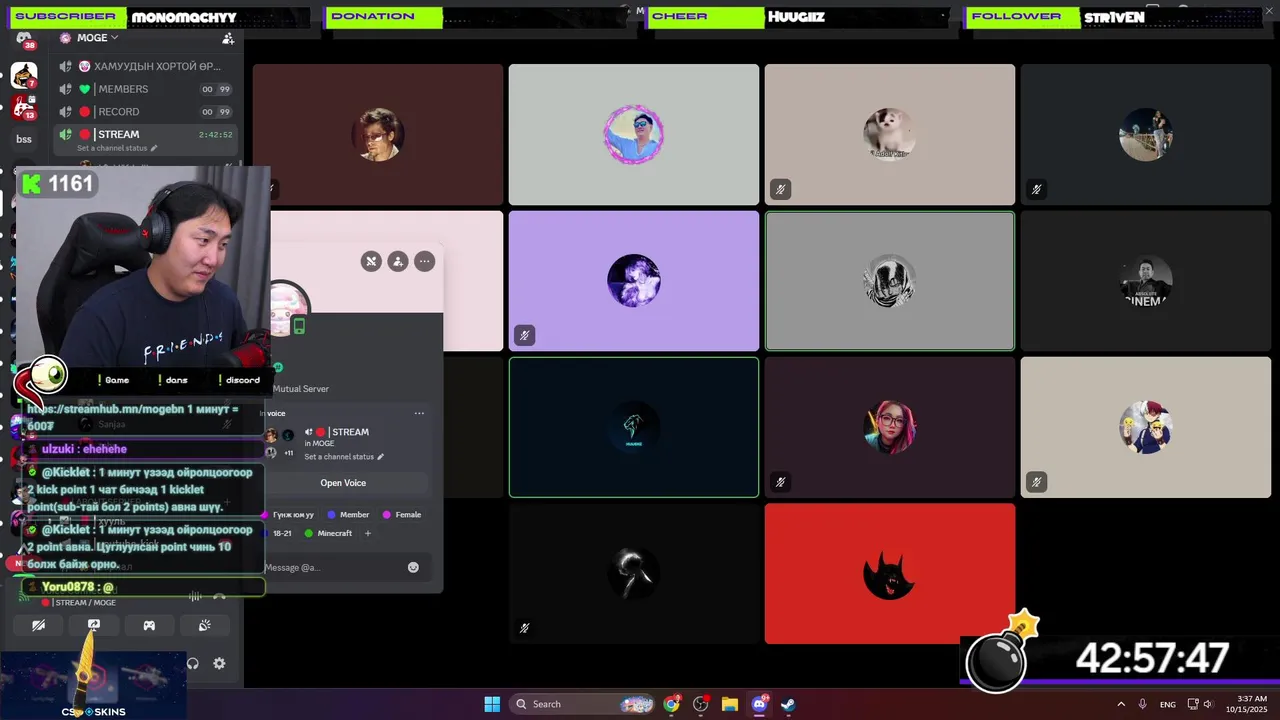Click the crossed-swords icon in the profile popup
1280x720 pixels.
(x=371, y=261)
